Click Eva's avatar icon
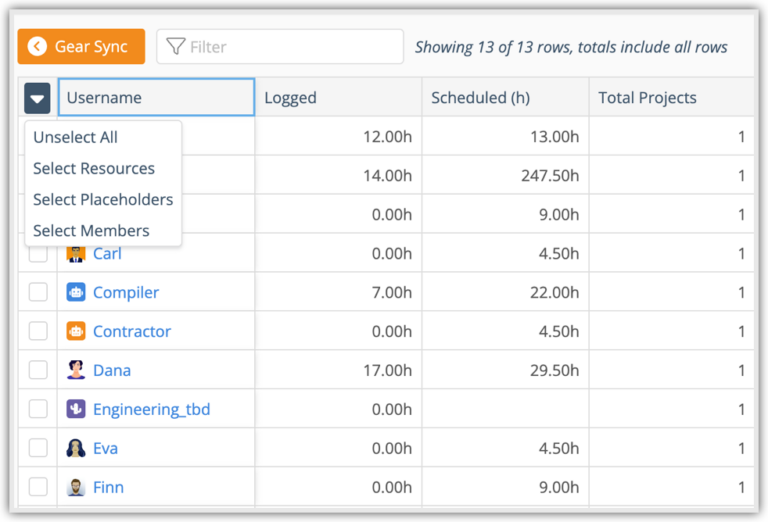Screen dimensions: 768x522 [76, 449]
